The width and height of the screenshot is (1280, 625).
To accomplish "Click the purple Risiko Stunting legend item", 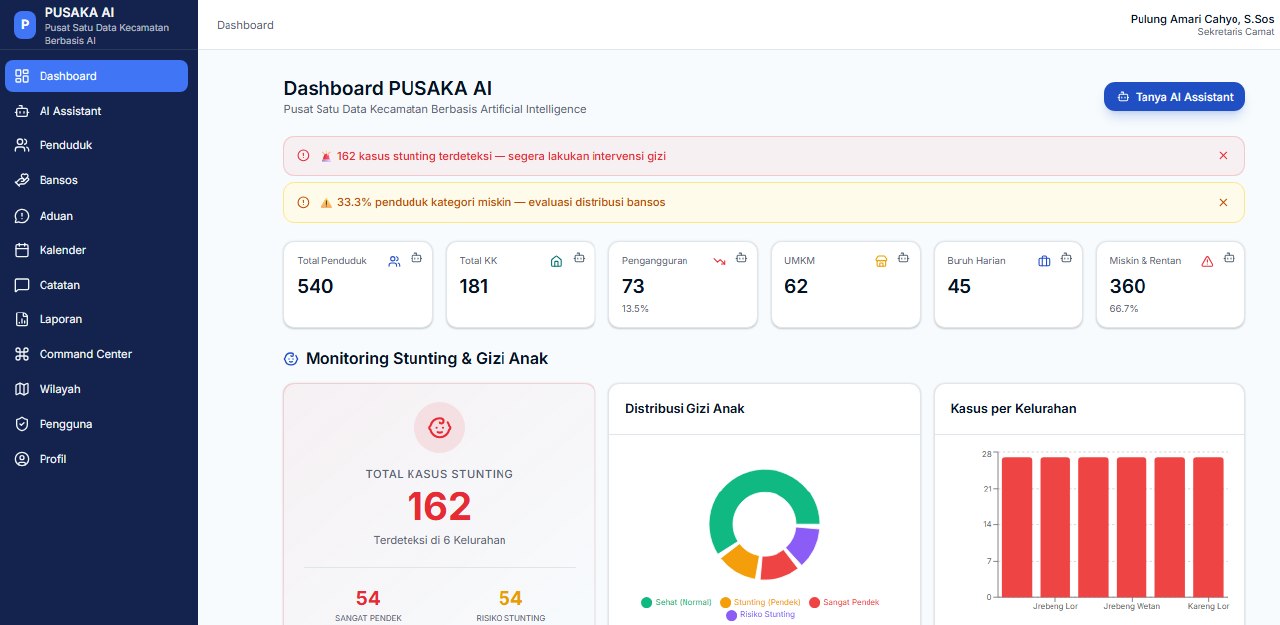I will [x=761, y=614].
